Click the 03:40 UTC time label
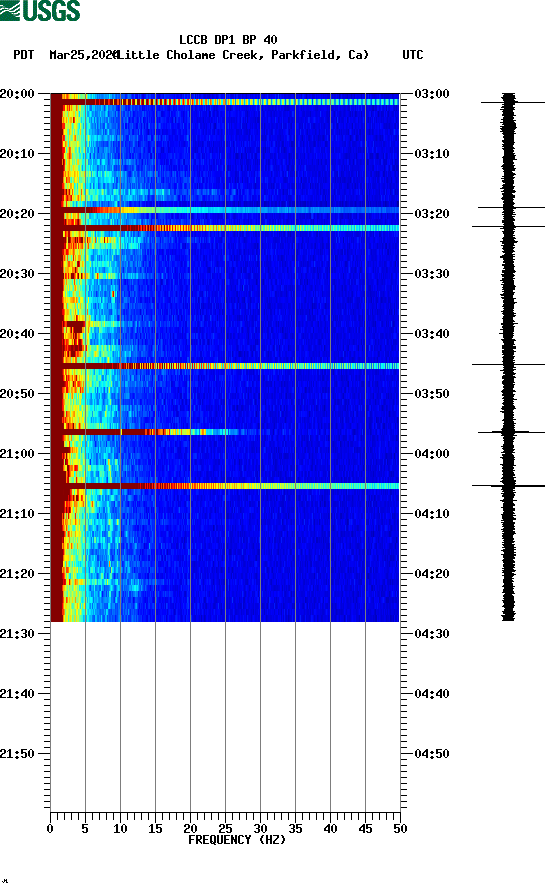 pyautogui.click(x=432, y=334)
